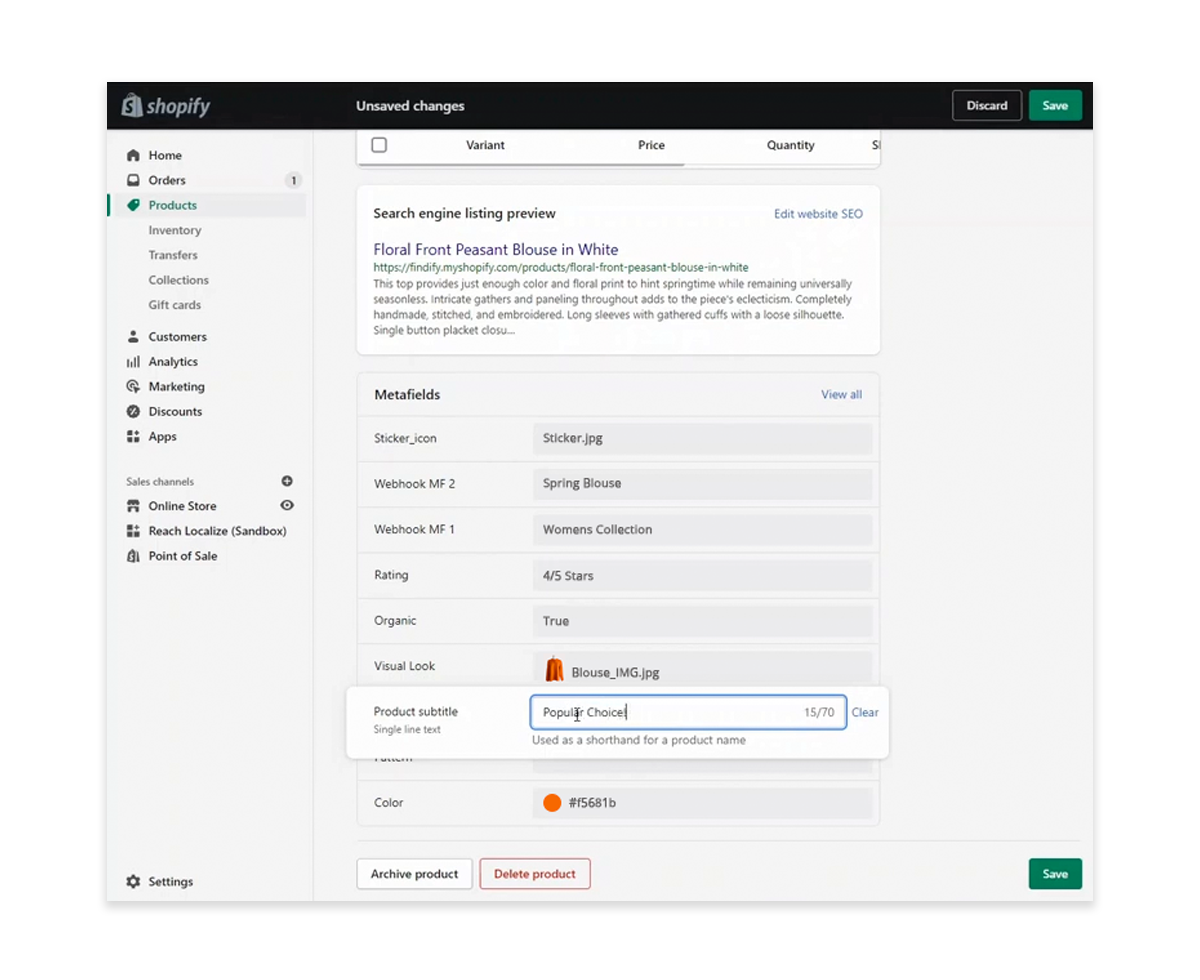Go to Analytics section

pos(173,362)
